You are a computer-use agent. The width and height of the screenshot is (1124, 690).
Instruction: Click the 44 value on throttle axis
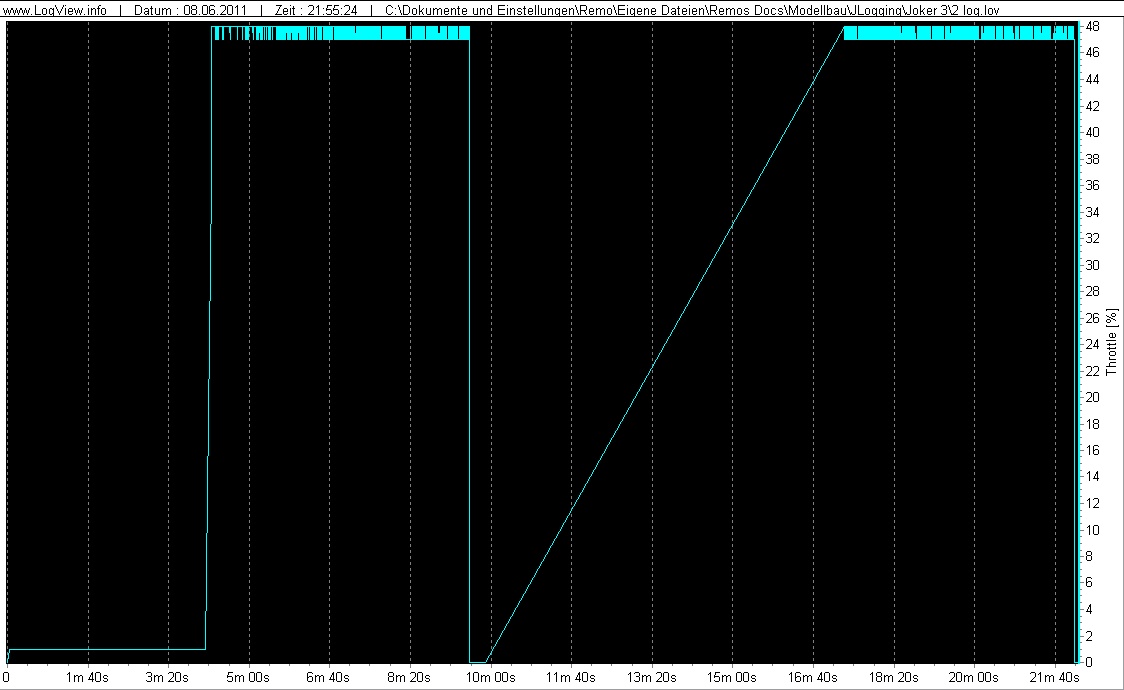pos(1092,79)
